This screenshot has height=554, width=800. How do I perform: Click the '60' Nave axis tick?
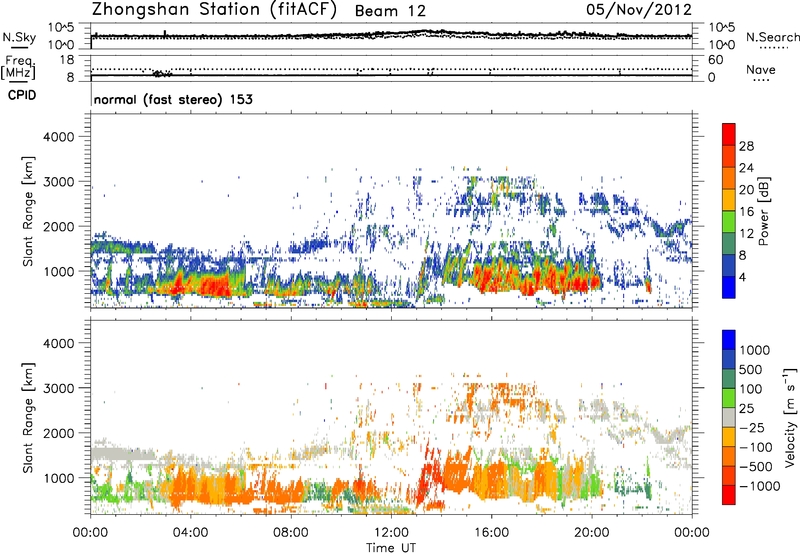(x=715, y=60)
